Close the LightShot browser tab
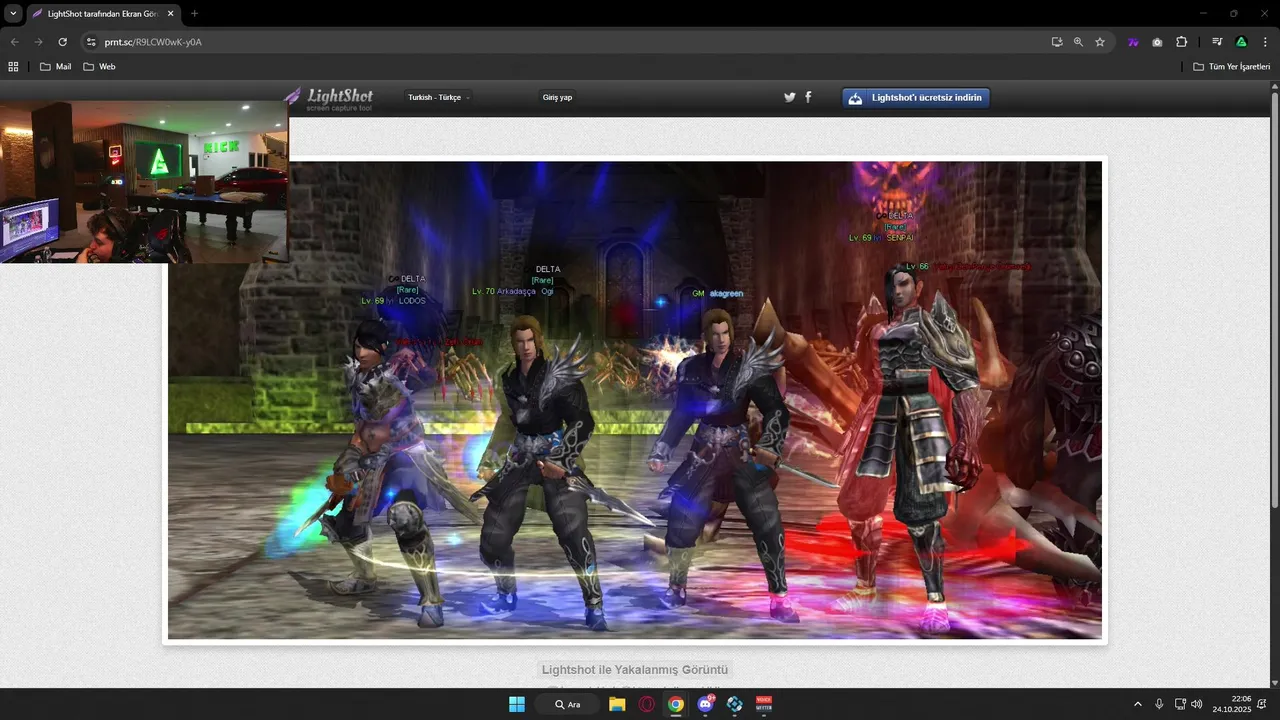 click(173, 14)
